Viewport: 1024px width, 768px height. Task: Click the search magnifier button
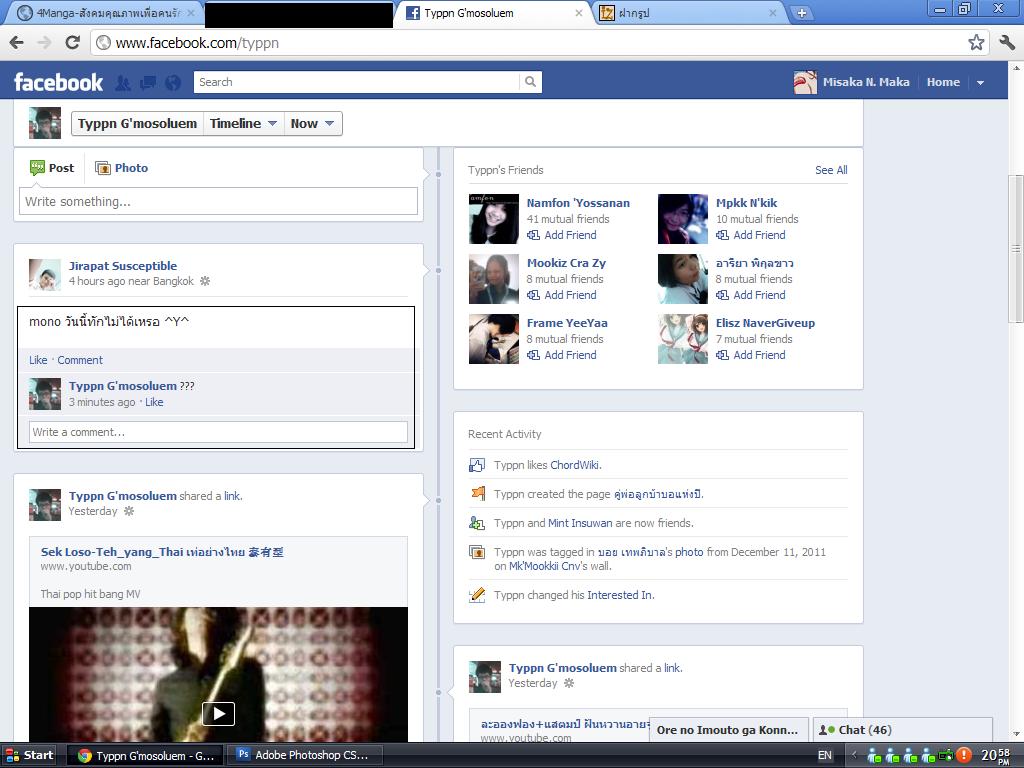click(x=530, y=82)
